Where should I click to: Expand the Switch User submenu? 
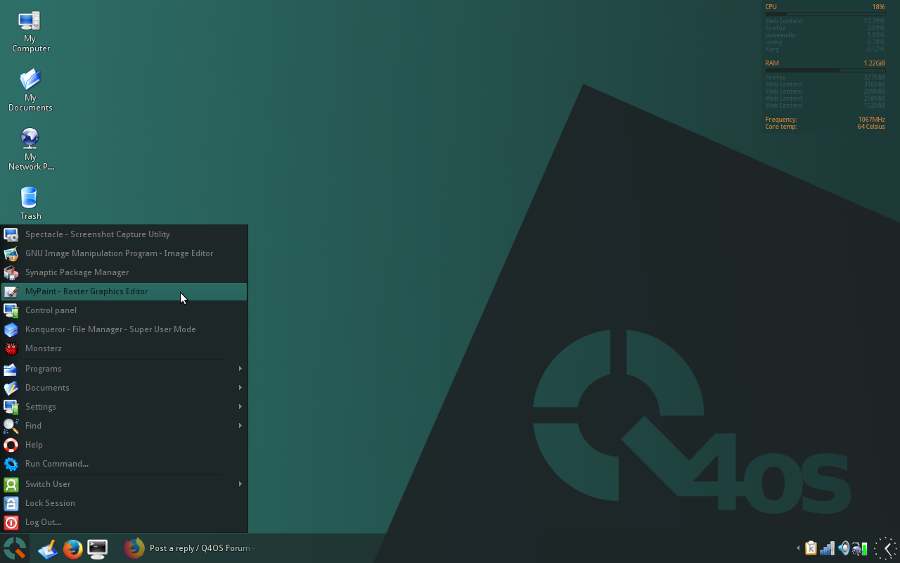pos(123,484)
